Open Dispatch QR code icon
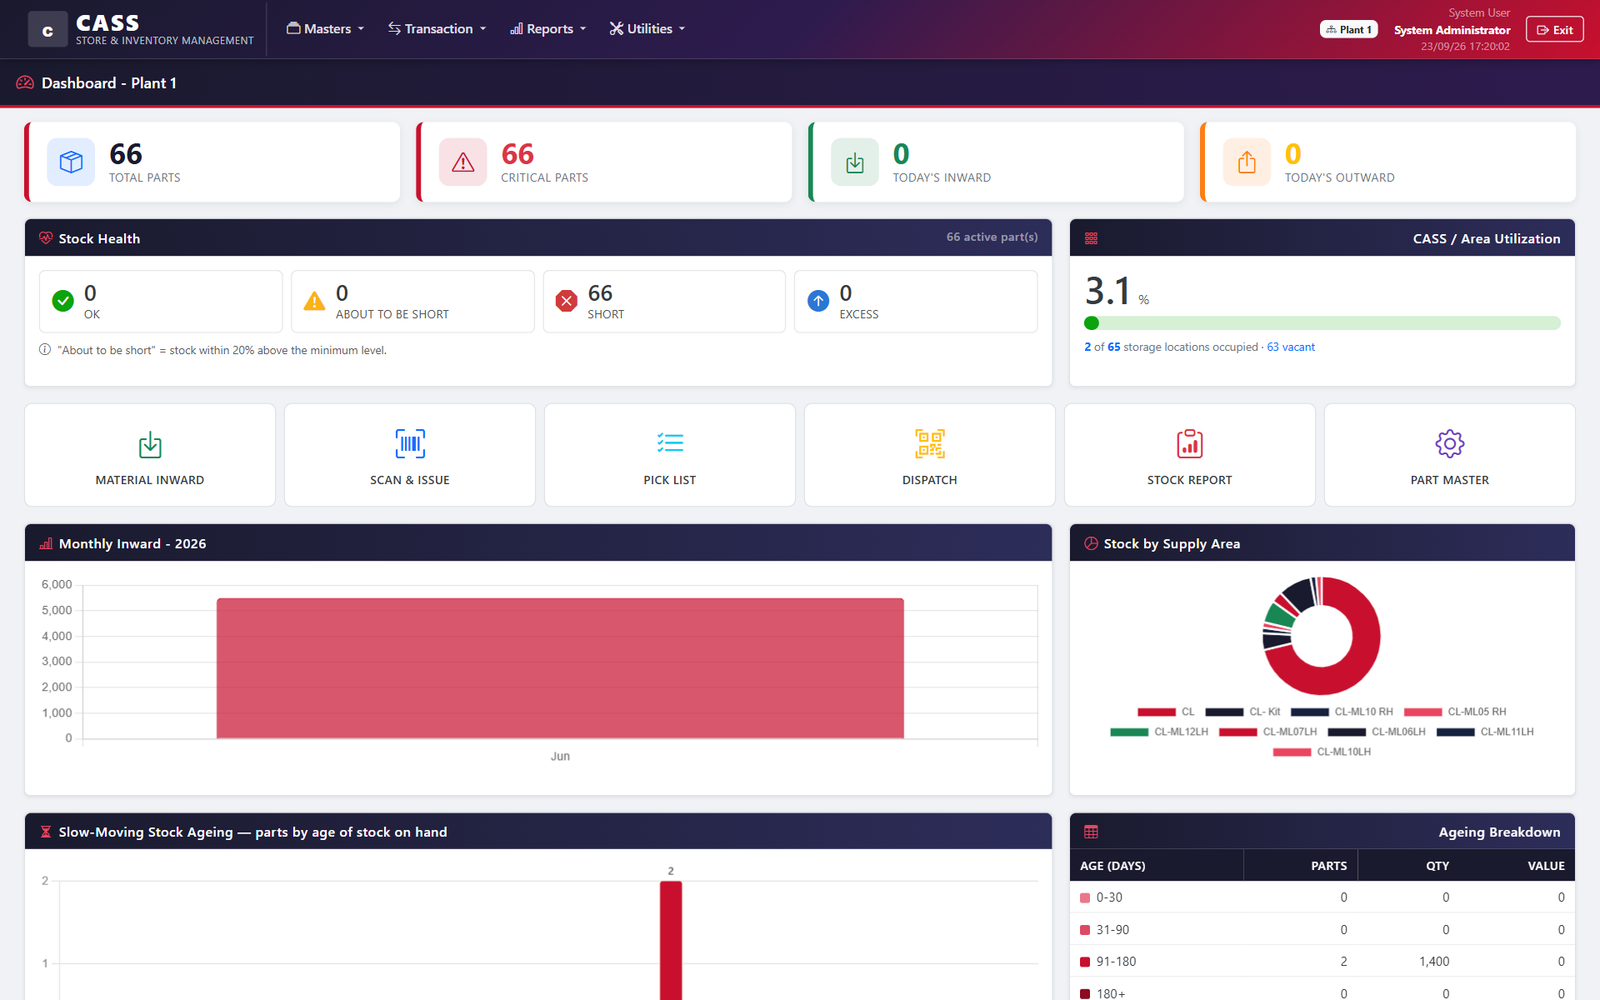The height and width of the screenshot is (1000, 1600). click(930, 443)
